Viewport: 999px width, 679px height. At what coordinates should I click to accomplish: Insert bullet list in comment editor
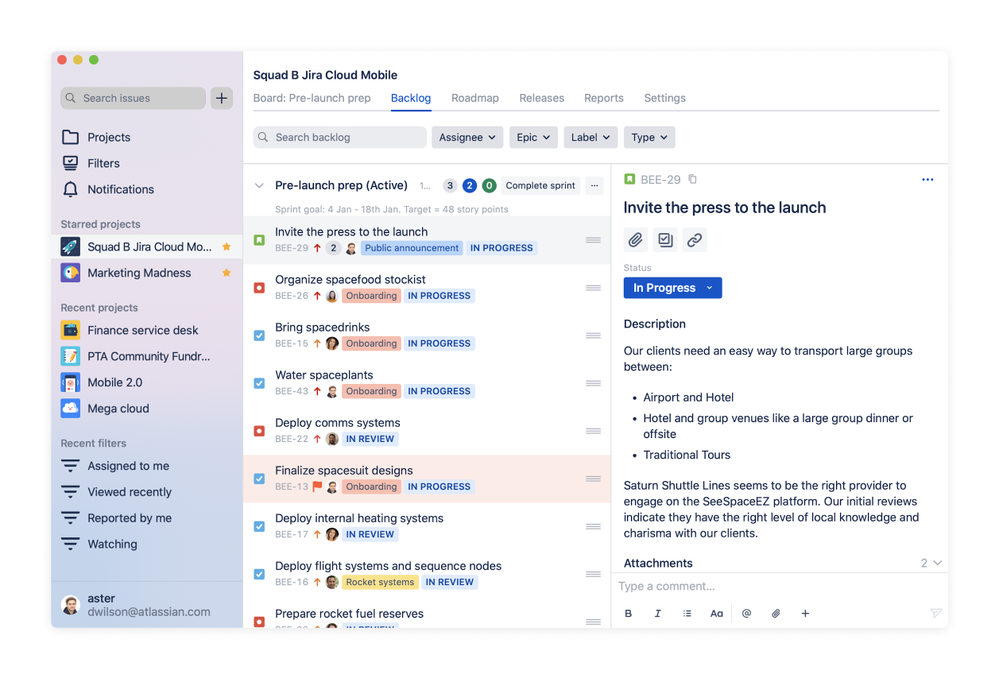[x=687, y=613]
